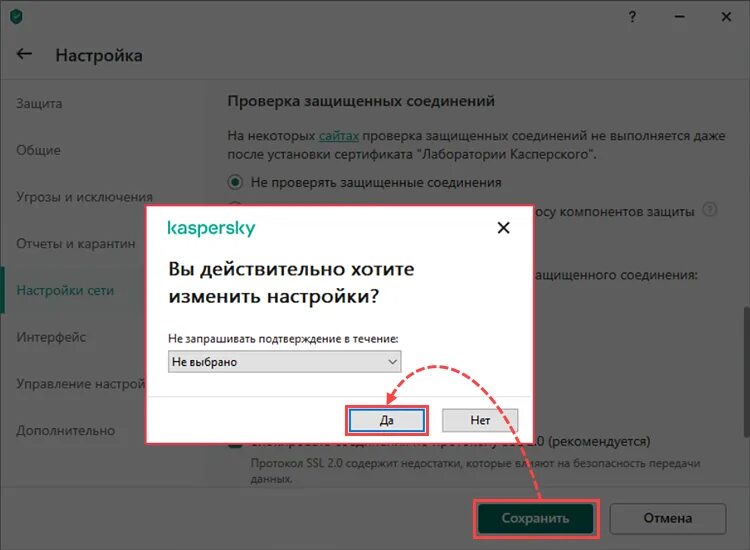Click the Не запрашивать подтверждение в течение label
The height and width of the screenshot is (550, 750).
(283, 339)
